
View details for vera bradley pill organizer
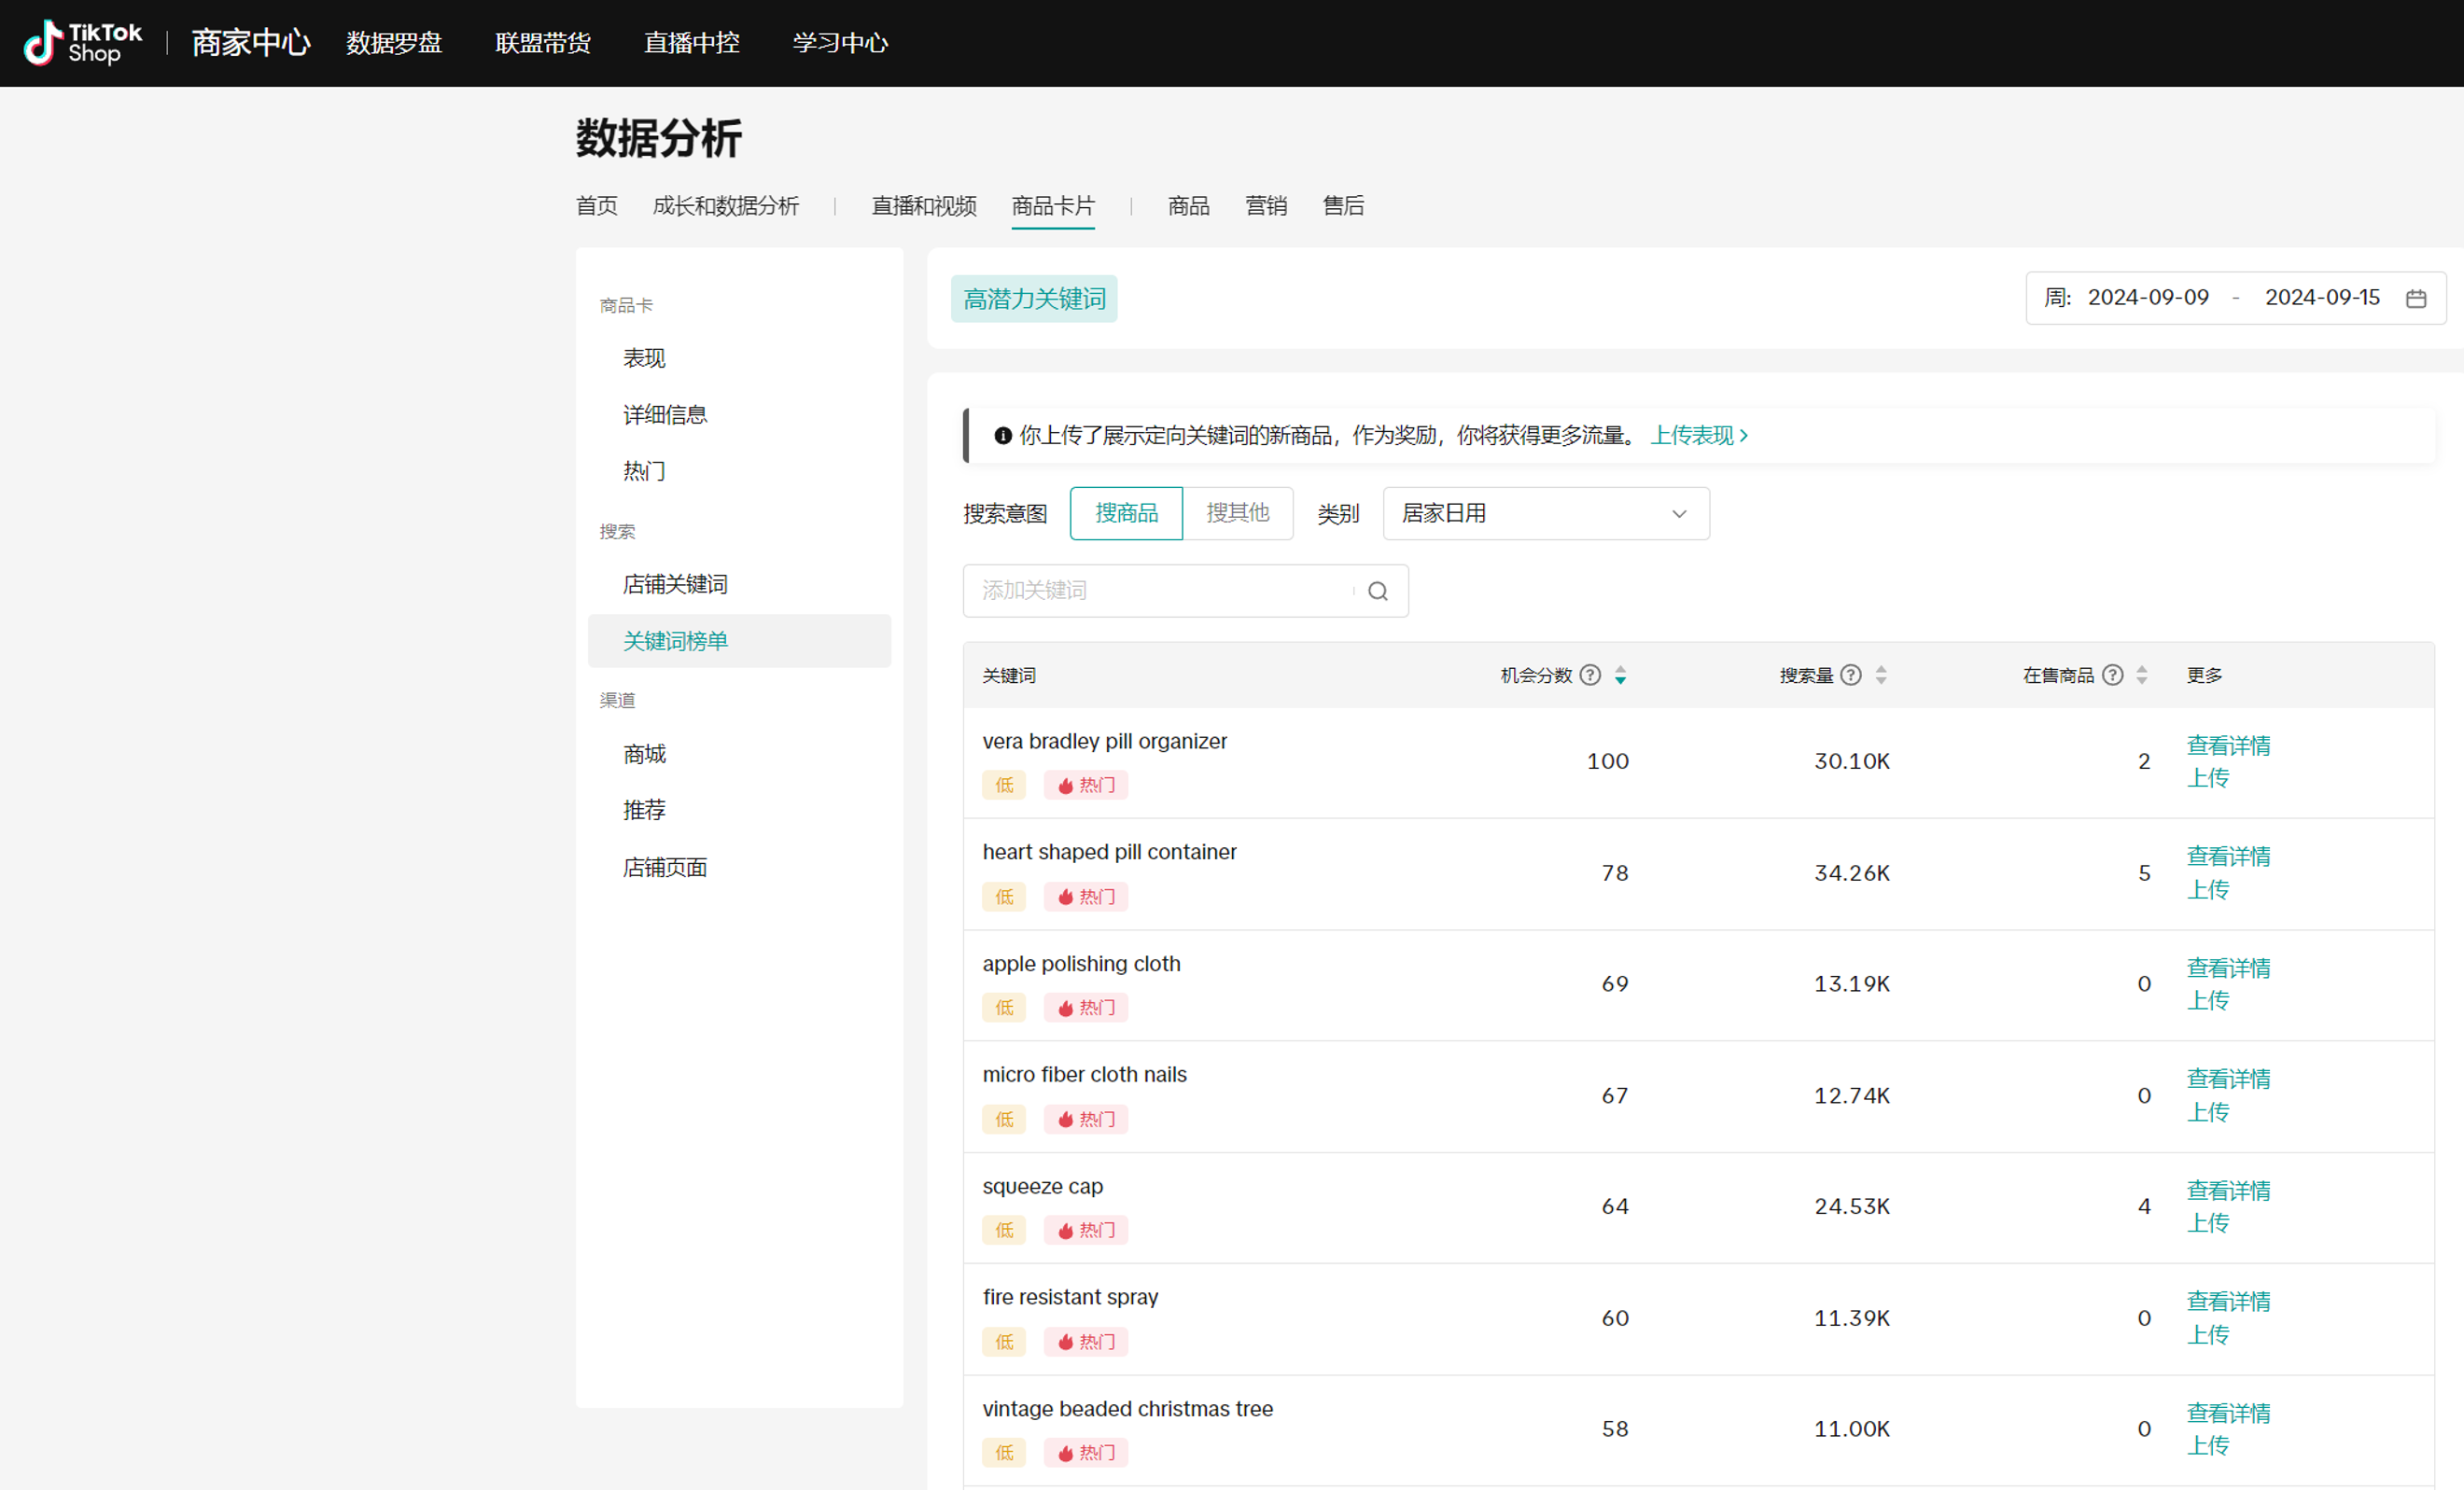click(x=2227, y=745)
